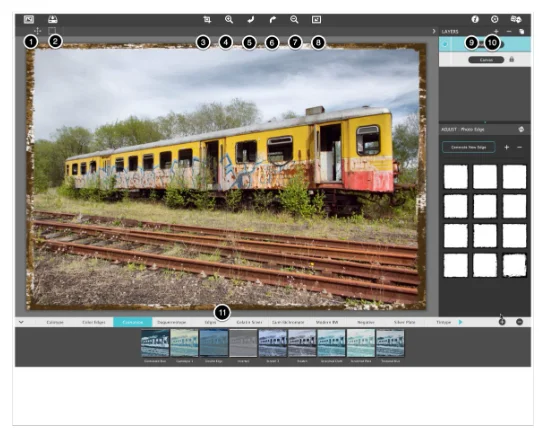
Task: Open the Daguerreotype category
Action: point(172,322)
